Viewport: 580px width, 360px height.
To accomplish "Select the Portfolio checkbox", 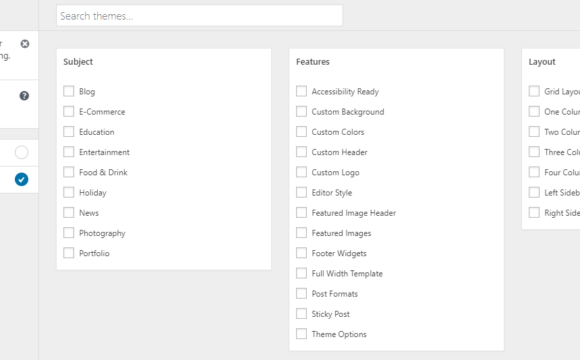I will point(68,253).
